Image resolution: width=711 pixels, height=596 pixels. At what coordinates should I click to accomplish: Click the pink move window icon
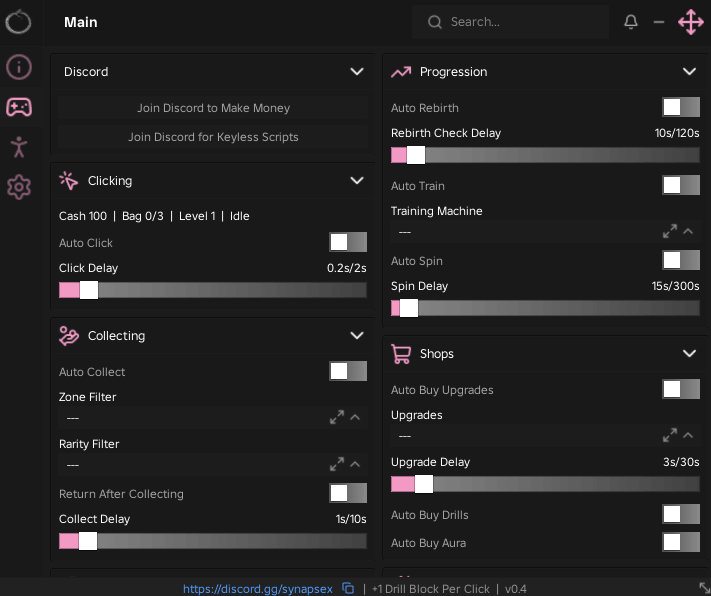coord(691,22)
